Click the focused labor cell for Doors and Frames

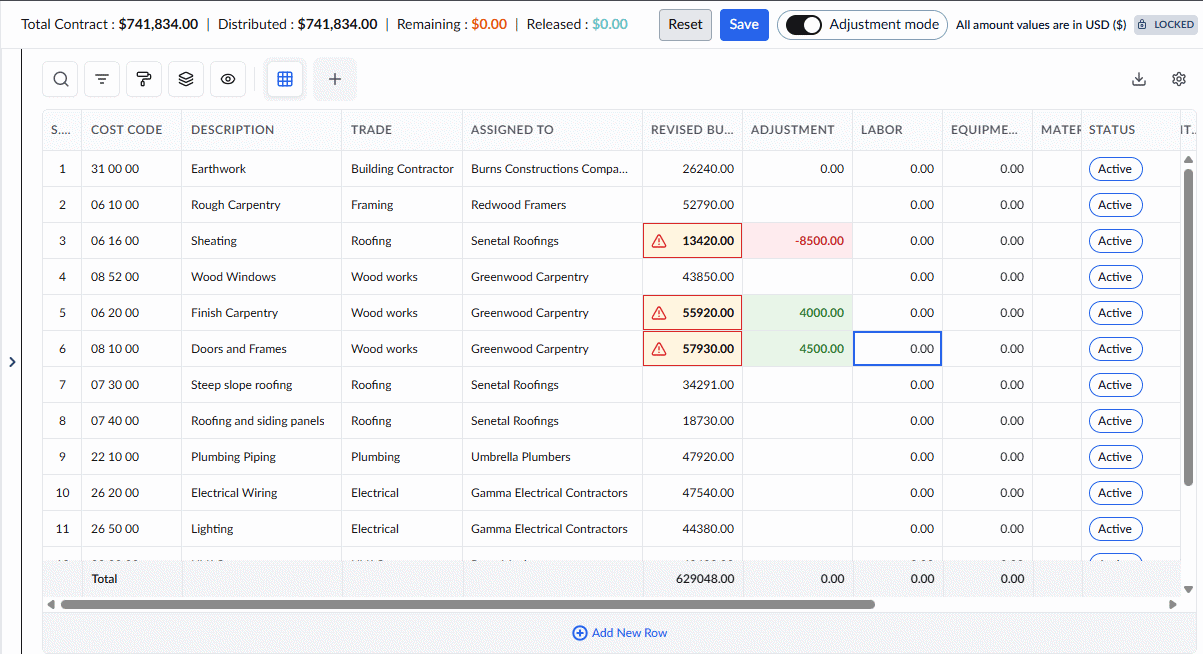(897, 349)
